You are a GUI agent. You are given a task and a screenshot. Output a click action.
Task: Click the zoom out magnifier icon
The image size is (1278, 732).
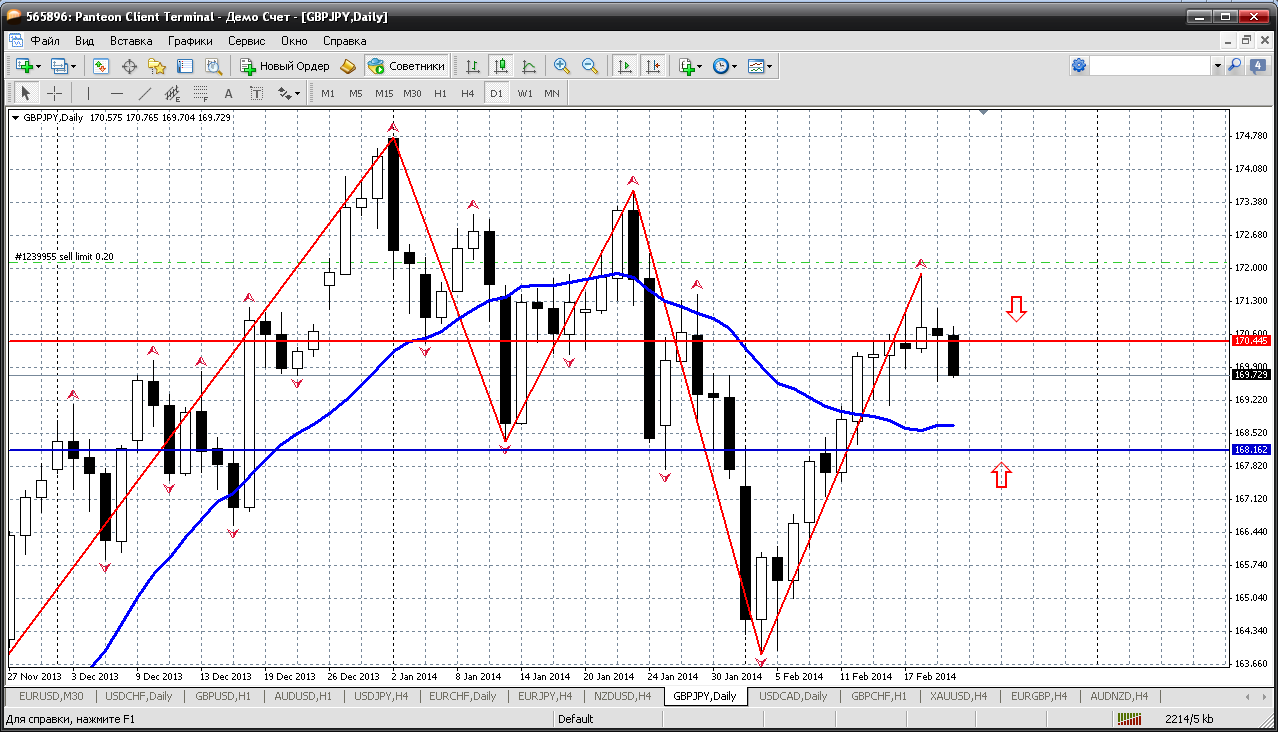pos(590,66)
